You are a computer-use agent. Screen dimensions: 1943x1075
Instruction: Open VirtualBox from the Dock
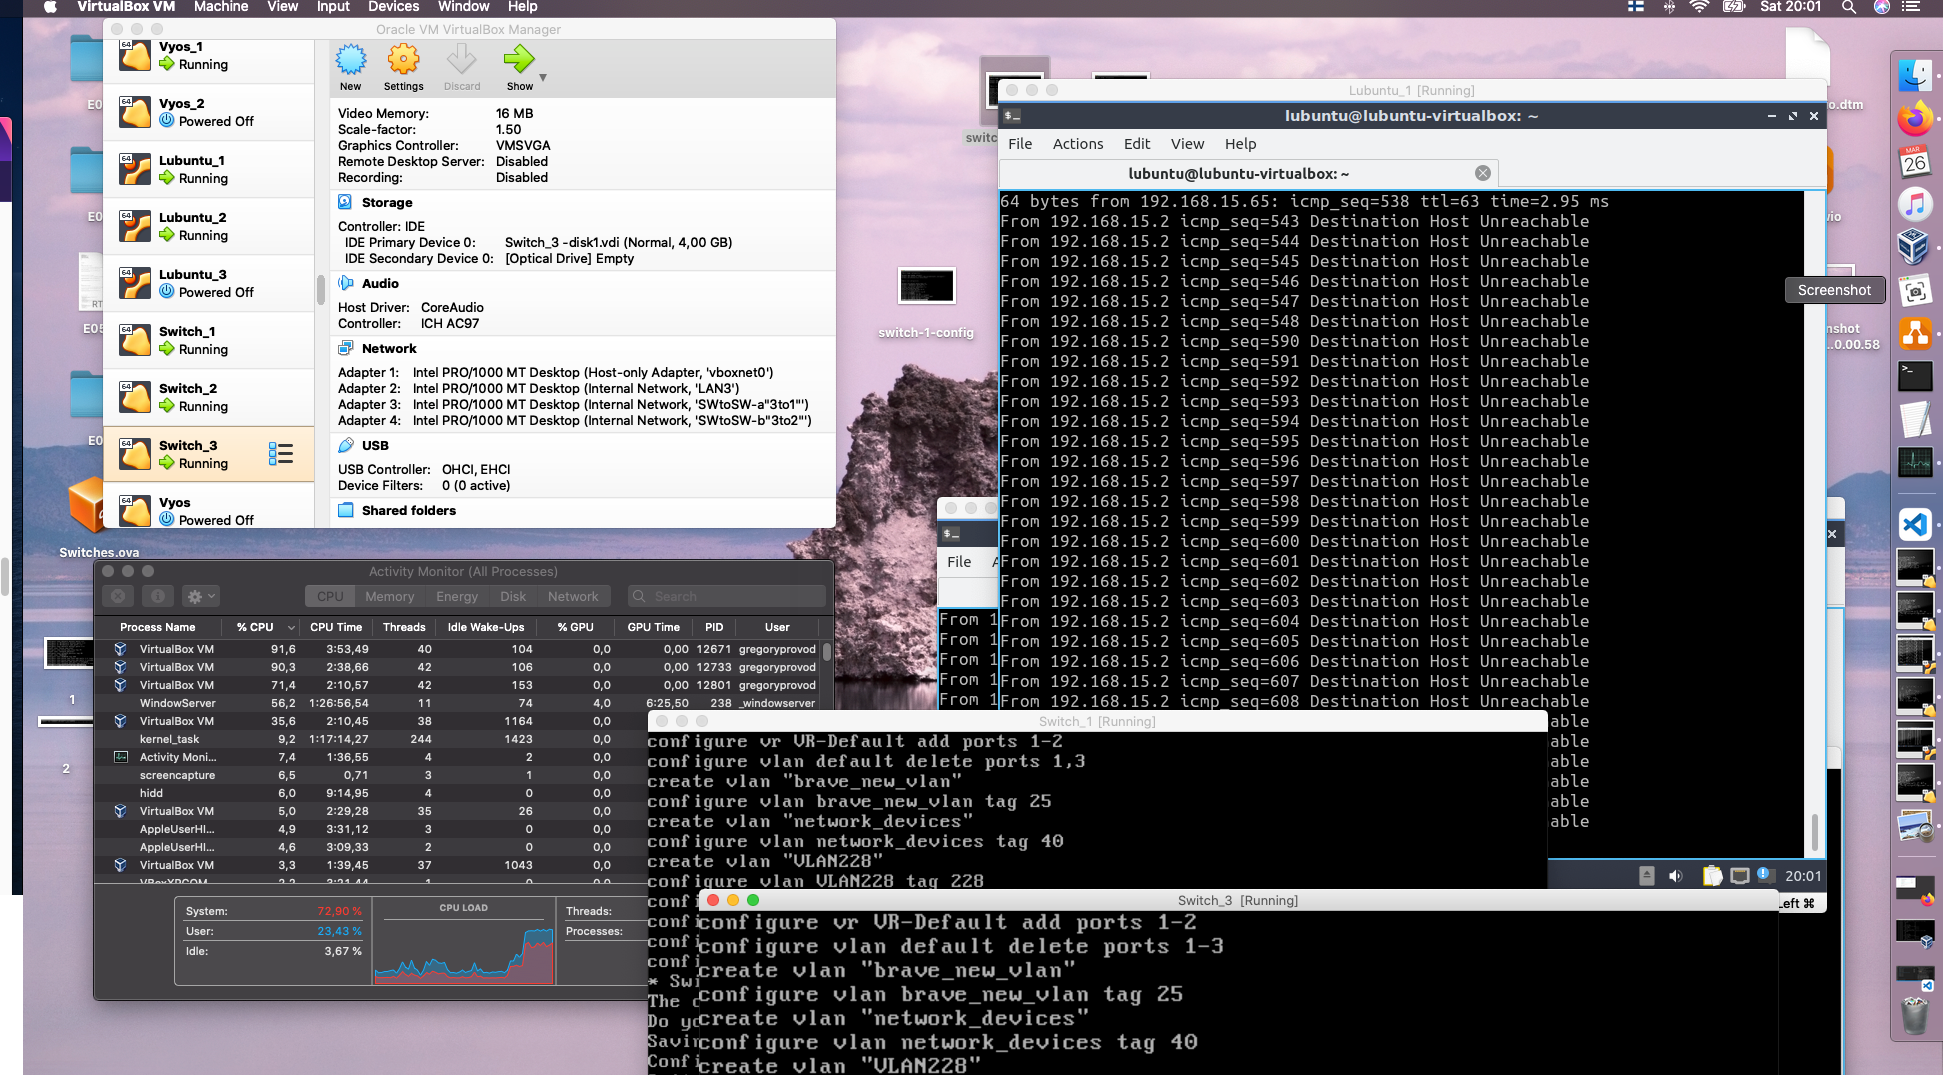[1915, 247]
